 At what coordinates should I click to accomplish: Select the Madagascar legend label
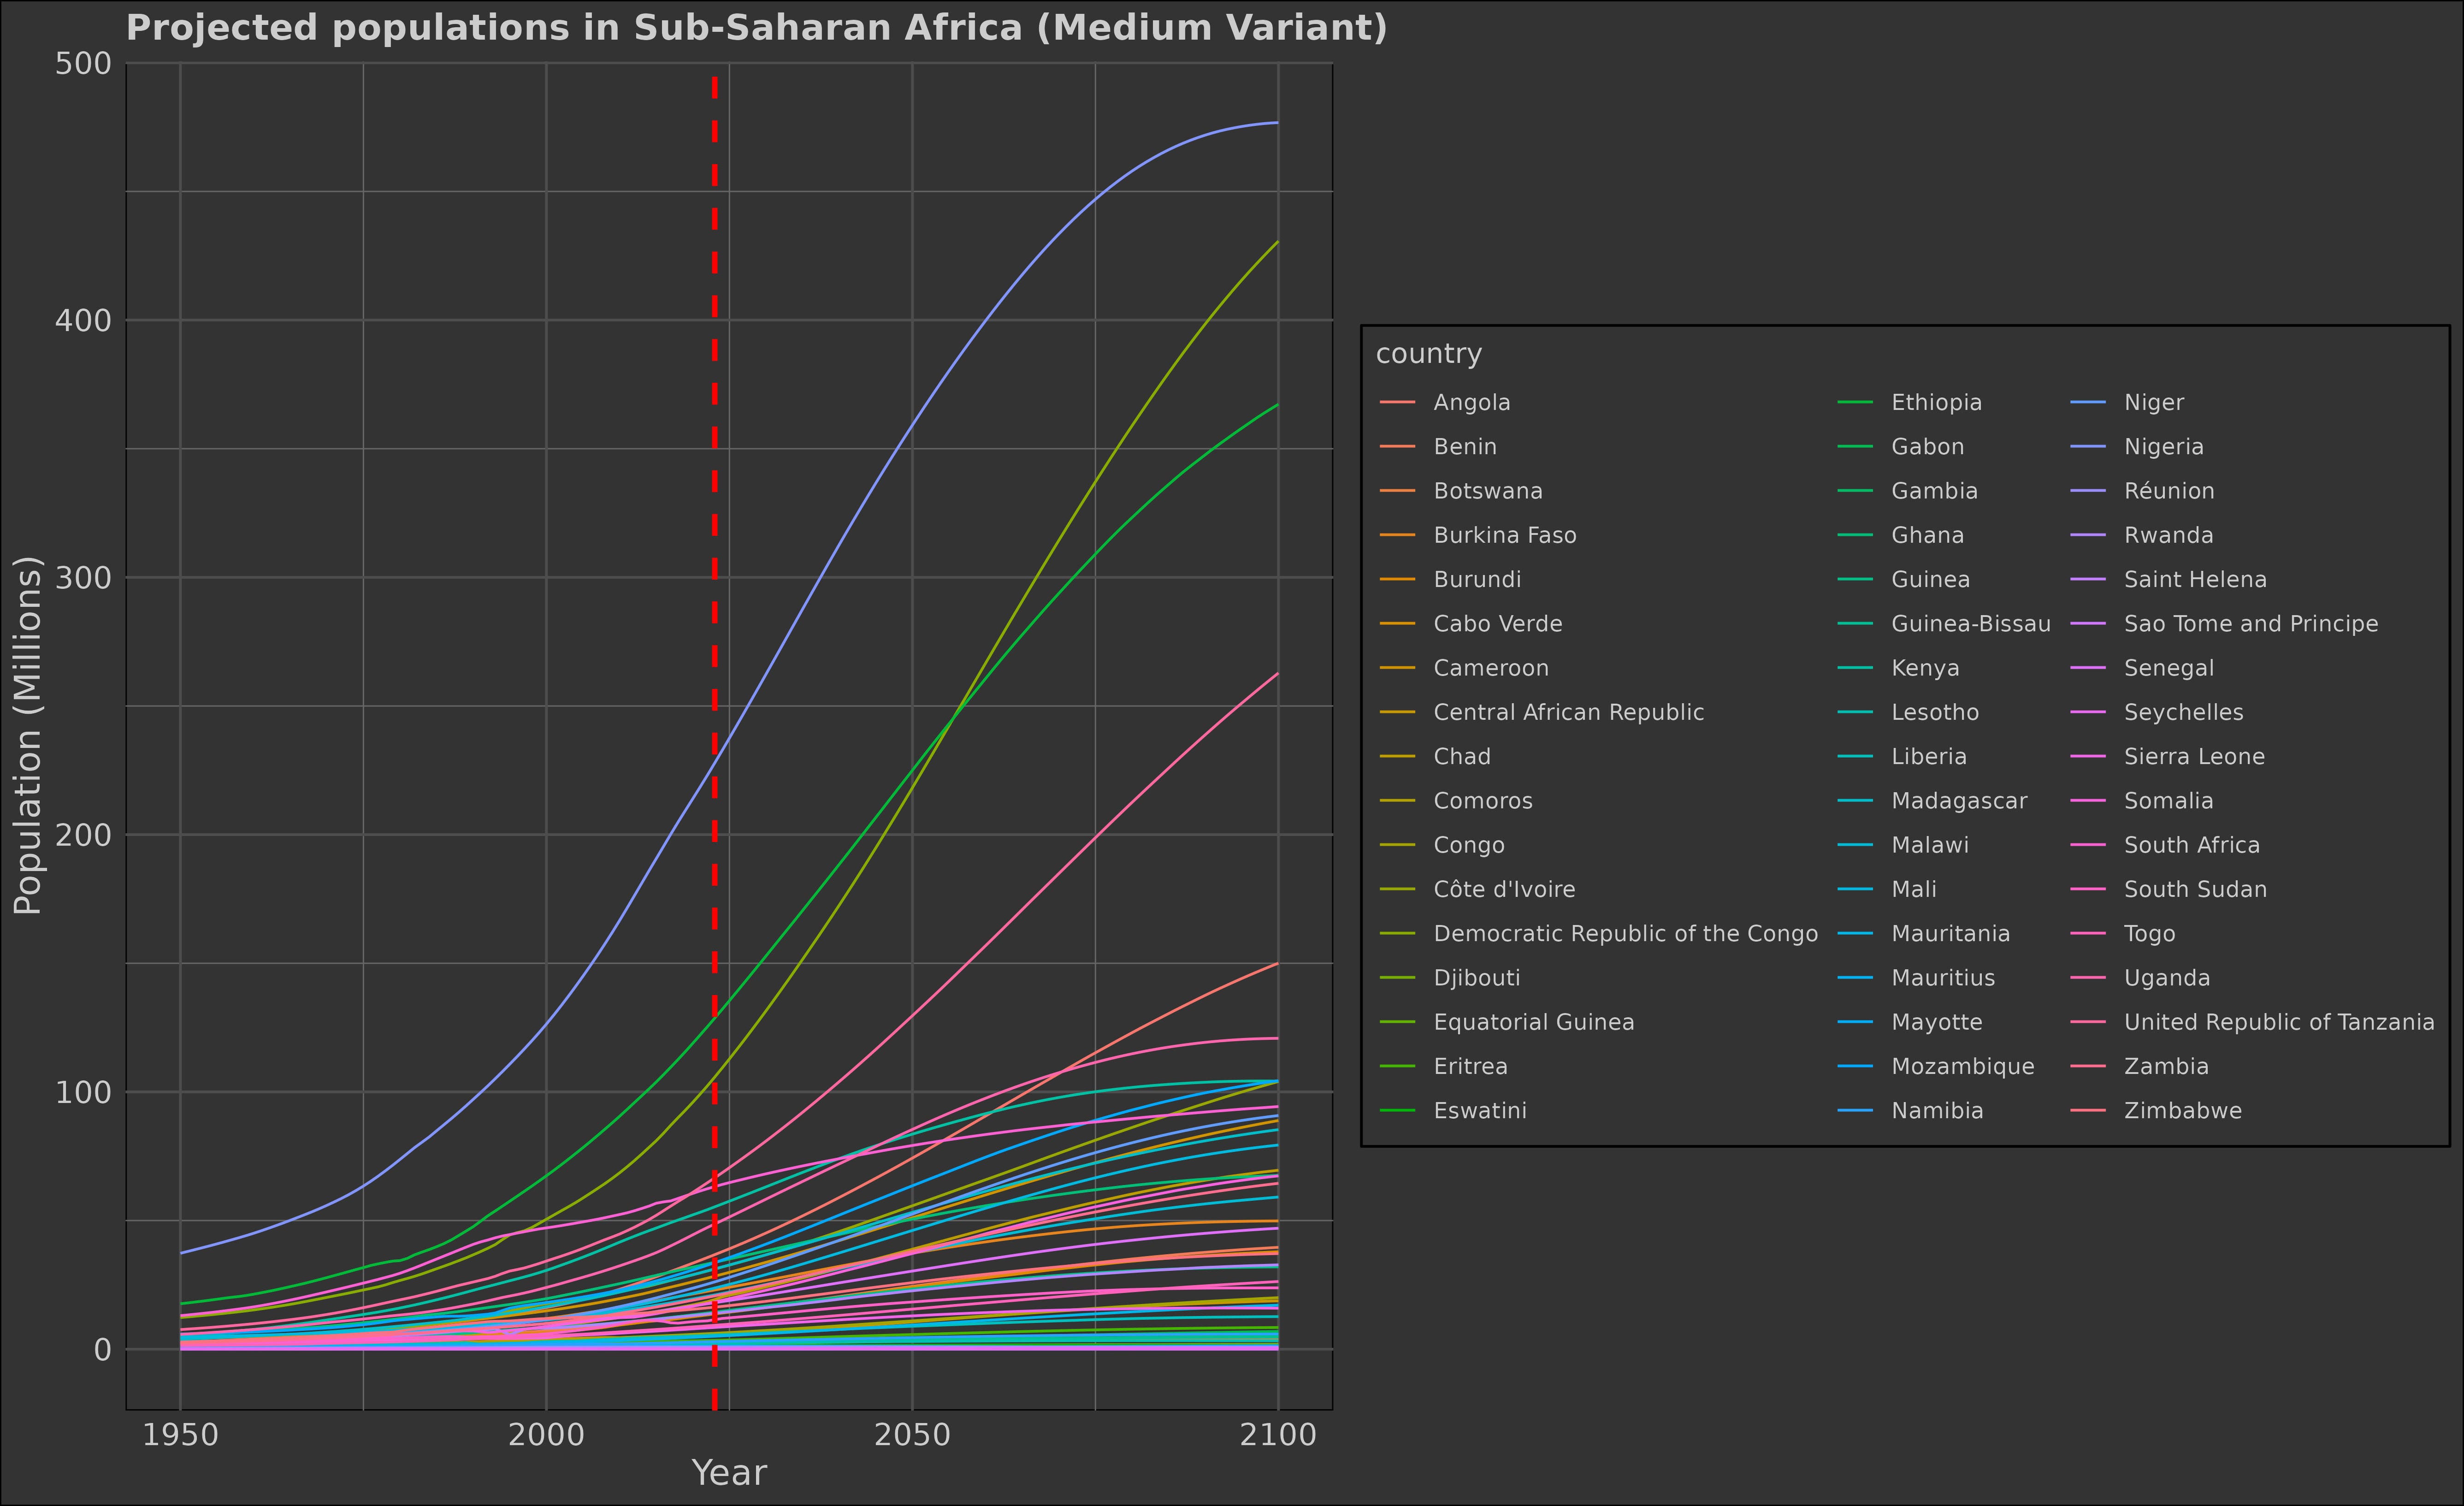[x=1959, y=801]
